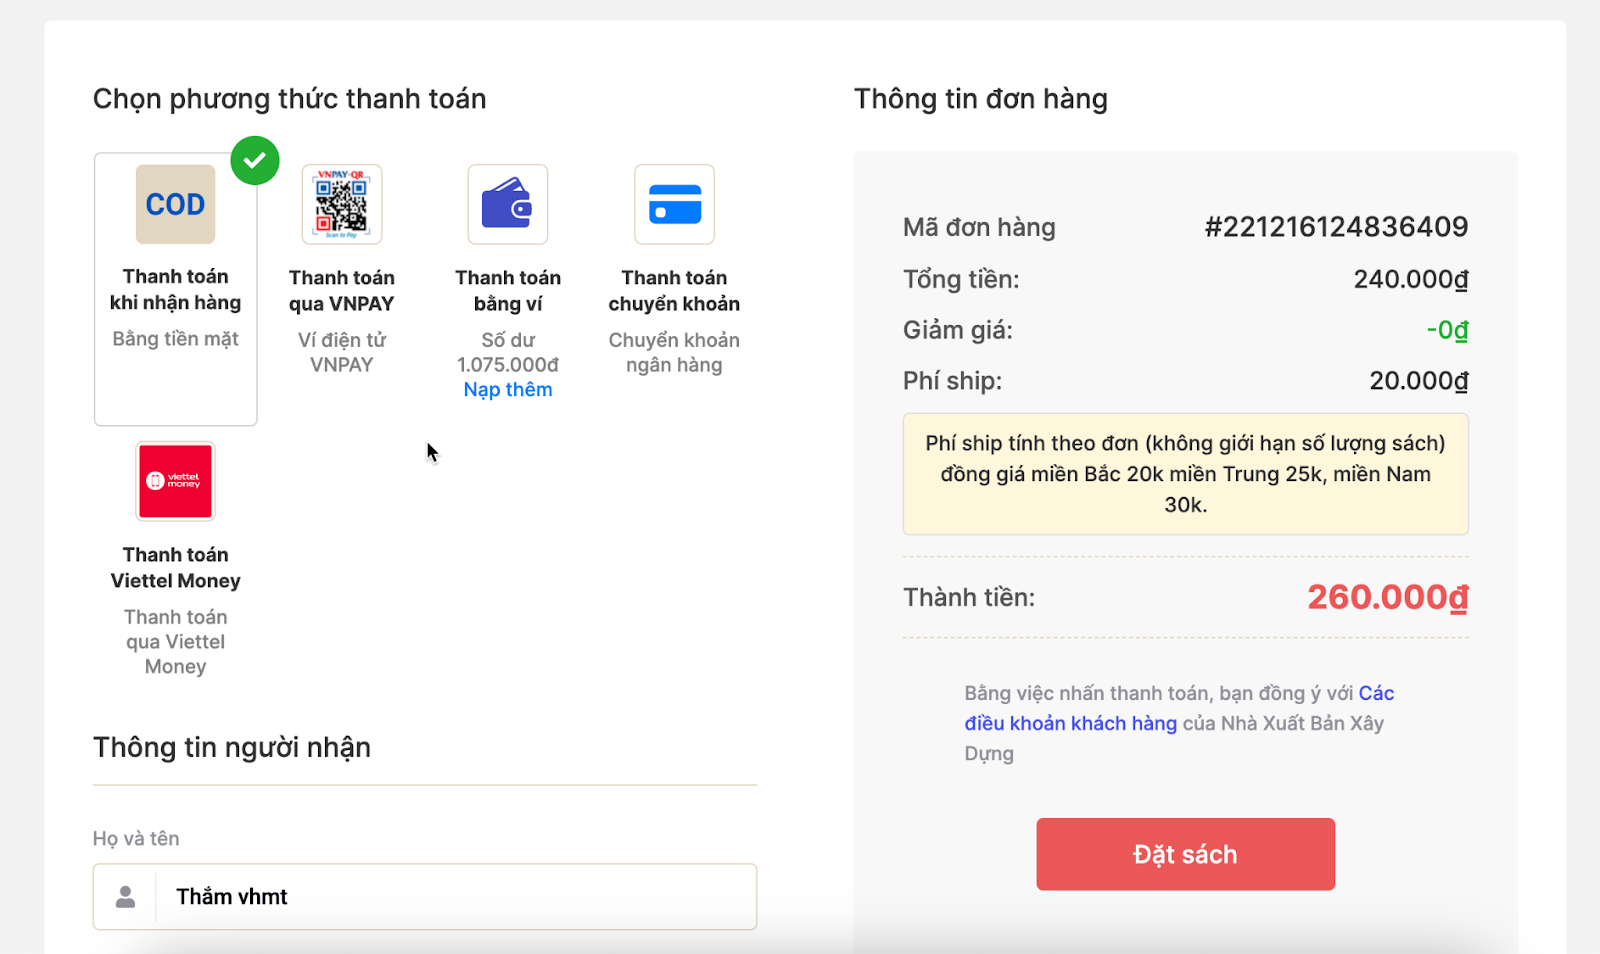Select 'Thanh toán qua VNPAY' option
The height and width of the screenshot is (954, 1600).
click(x=342, y=291)
